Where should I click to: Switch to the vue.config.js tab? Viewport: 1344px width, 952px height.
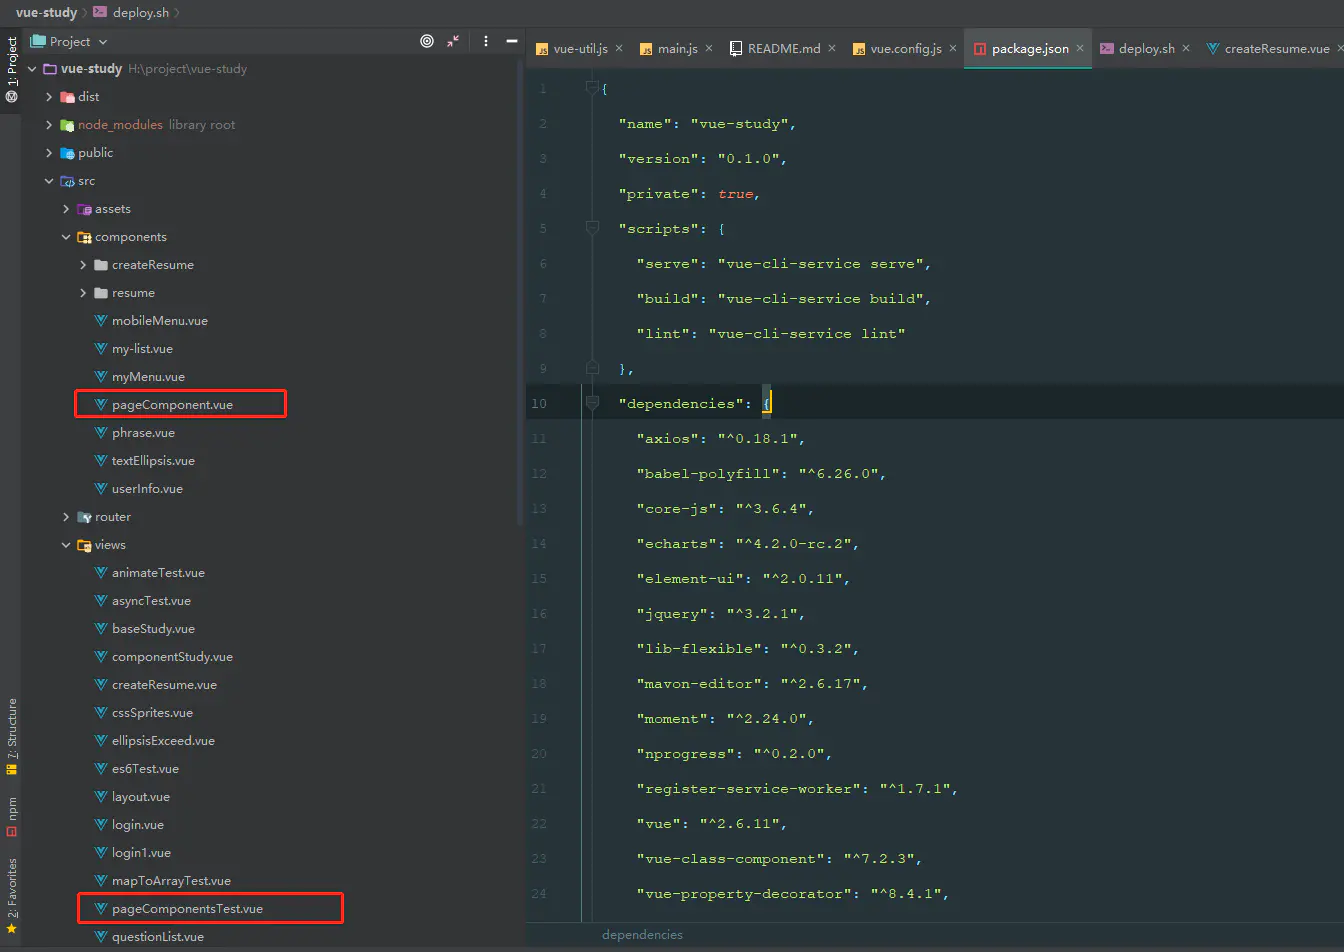(905, 48)
